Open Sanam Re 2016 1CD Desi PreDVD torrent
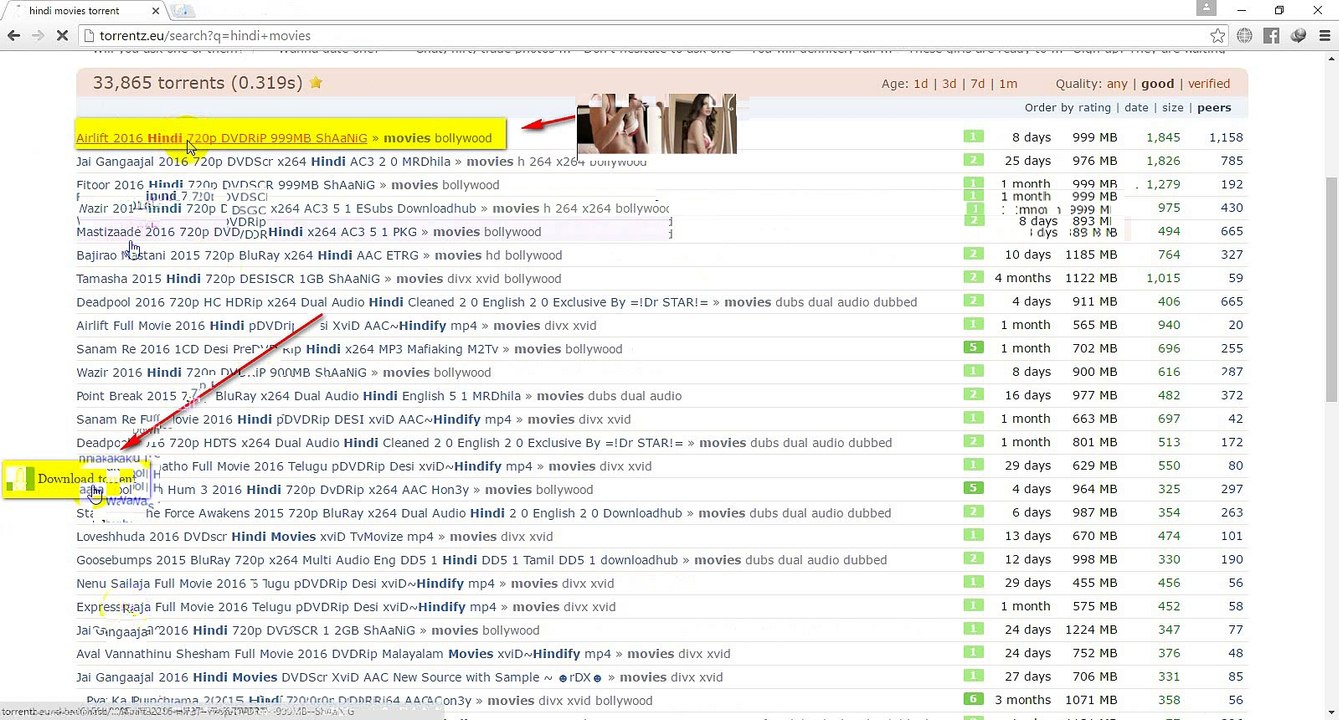This screenshot has width=1339, height=720. click(x=288, y=349)
